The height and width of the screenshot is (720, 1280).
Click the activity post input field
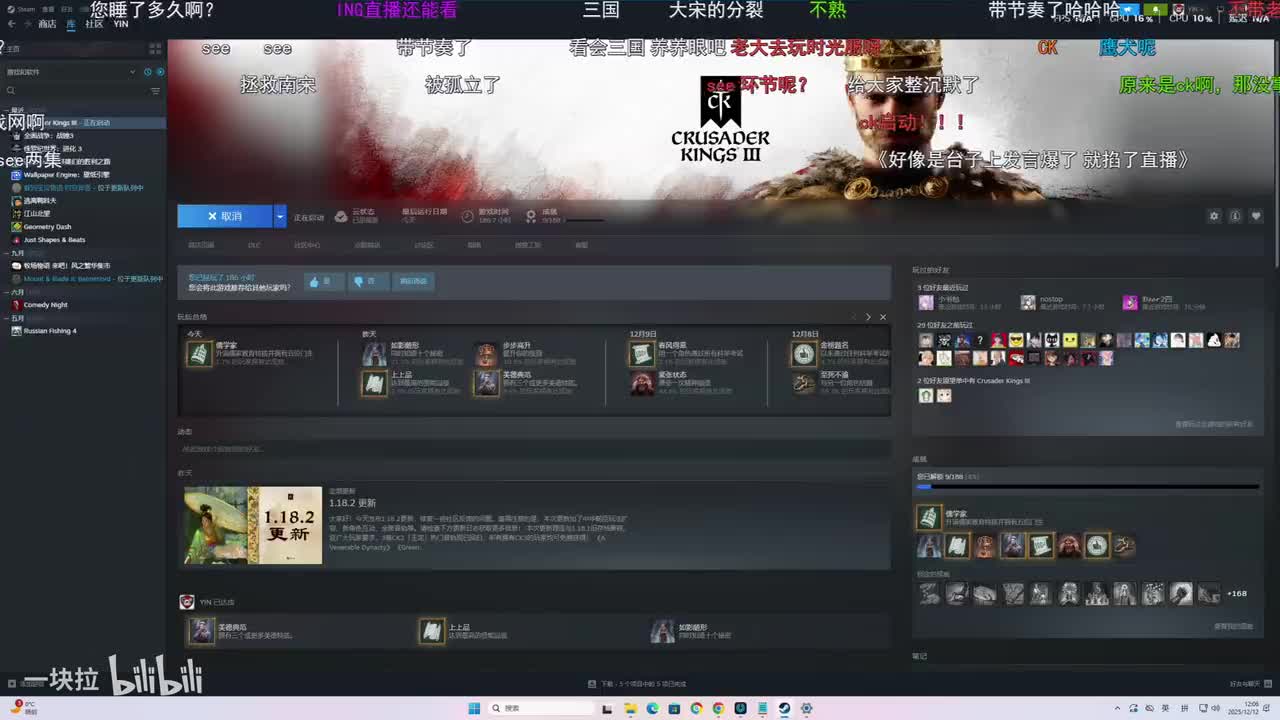pyautogui.click(x=534, y=450)
